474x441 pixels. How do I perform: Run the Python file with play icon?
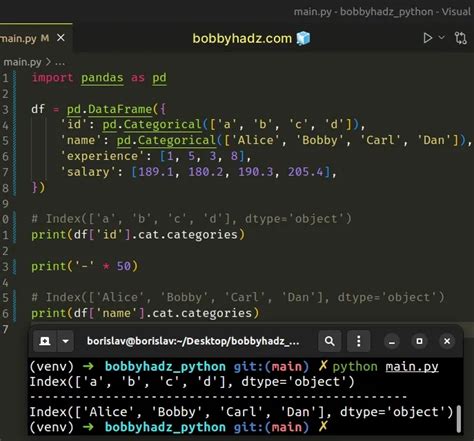pyautogui.click(x=428, y=38)
